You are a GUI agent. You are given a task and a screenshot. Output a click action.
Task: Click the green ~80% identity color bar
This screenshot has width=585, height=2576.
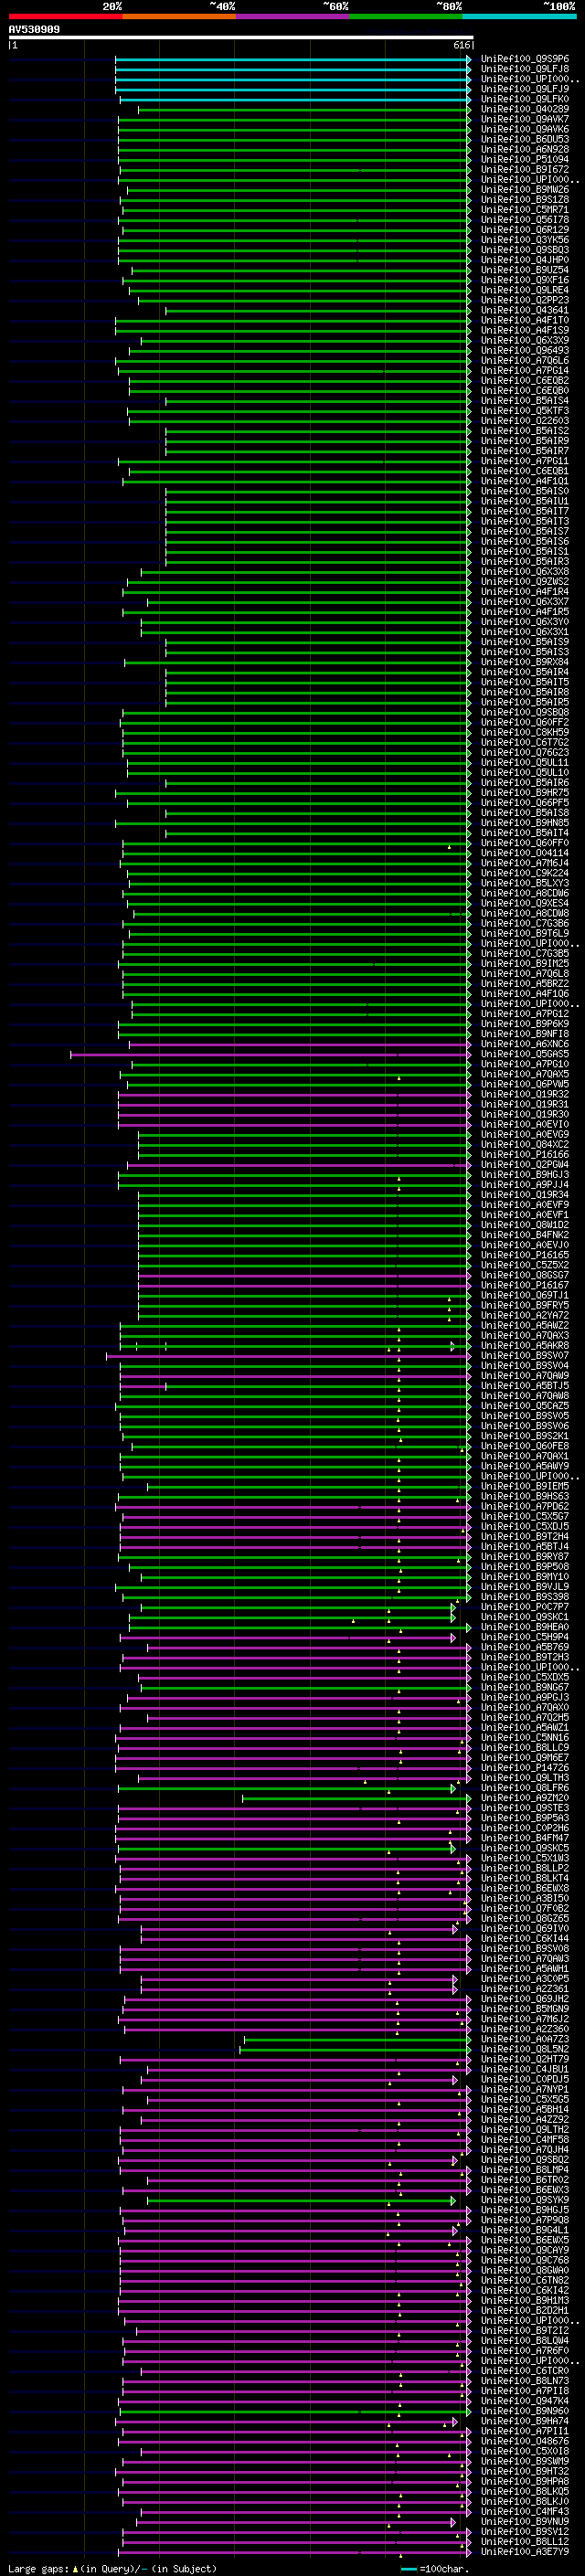point(406,16)
